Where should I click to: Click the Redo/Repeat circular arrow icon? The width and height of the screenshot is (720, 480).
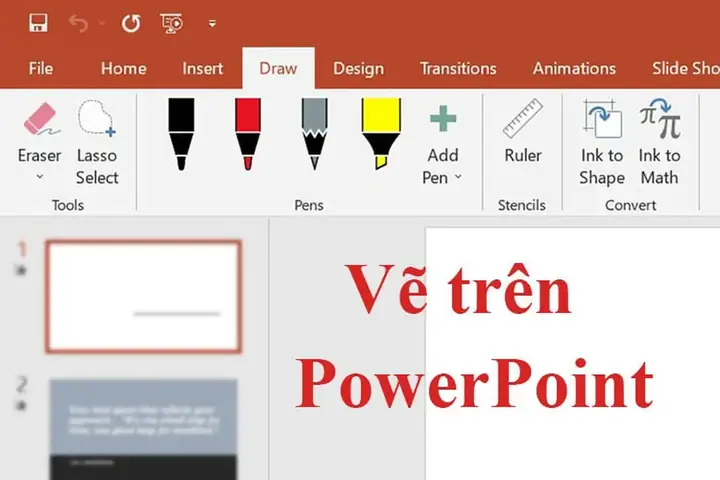131,23
